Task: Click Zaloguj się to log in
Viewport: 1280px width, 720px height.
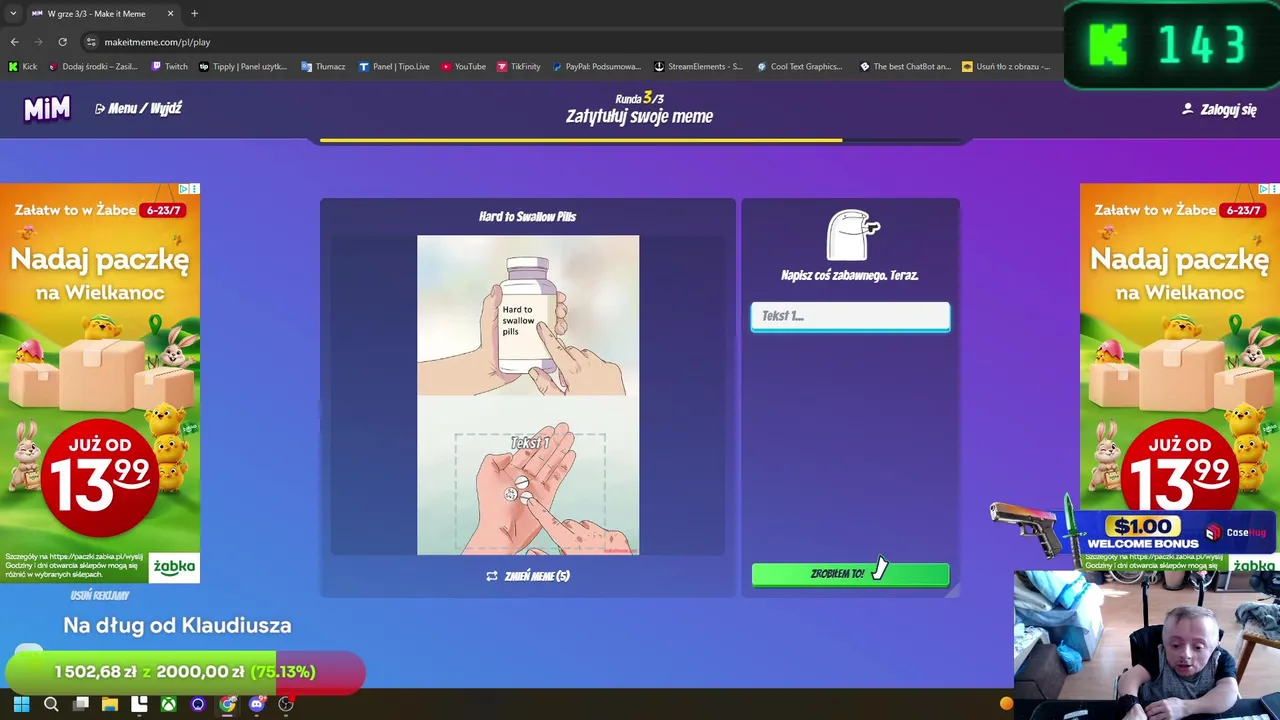Action: coord(1219,109)
